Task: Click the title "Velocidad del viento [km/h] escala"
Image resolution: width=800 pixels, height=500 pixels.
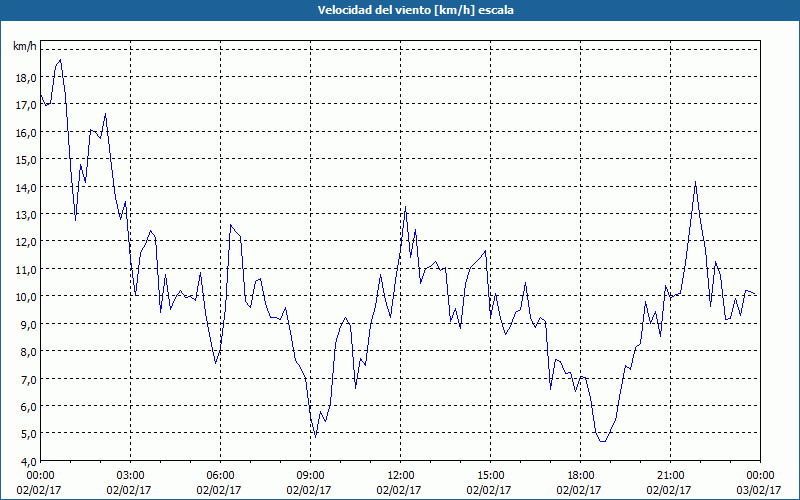Action: (x=415, y=10)
